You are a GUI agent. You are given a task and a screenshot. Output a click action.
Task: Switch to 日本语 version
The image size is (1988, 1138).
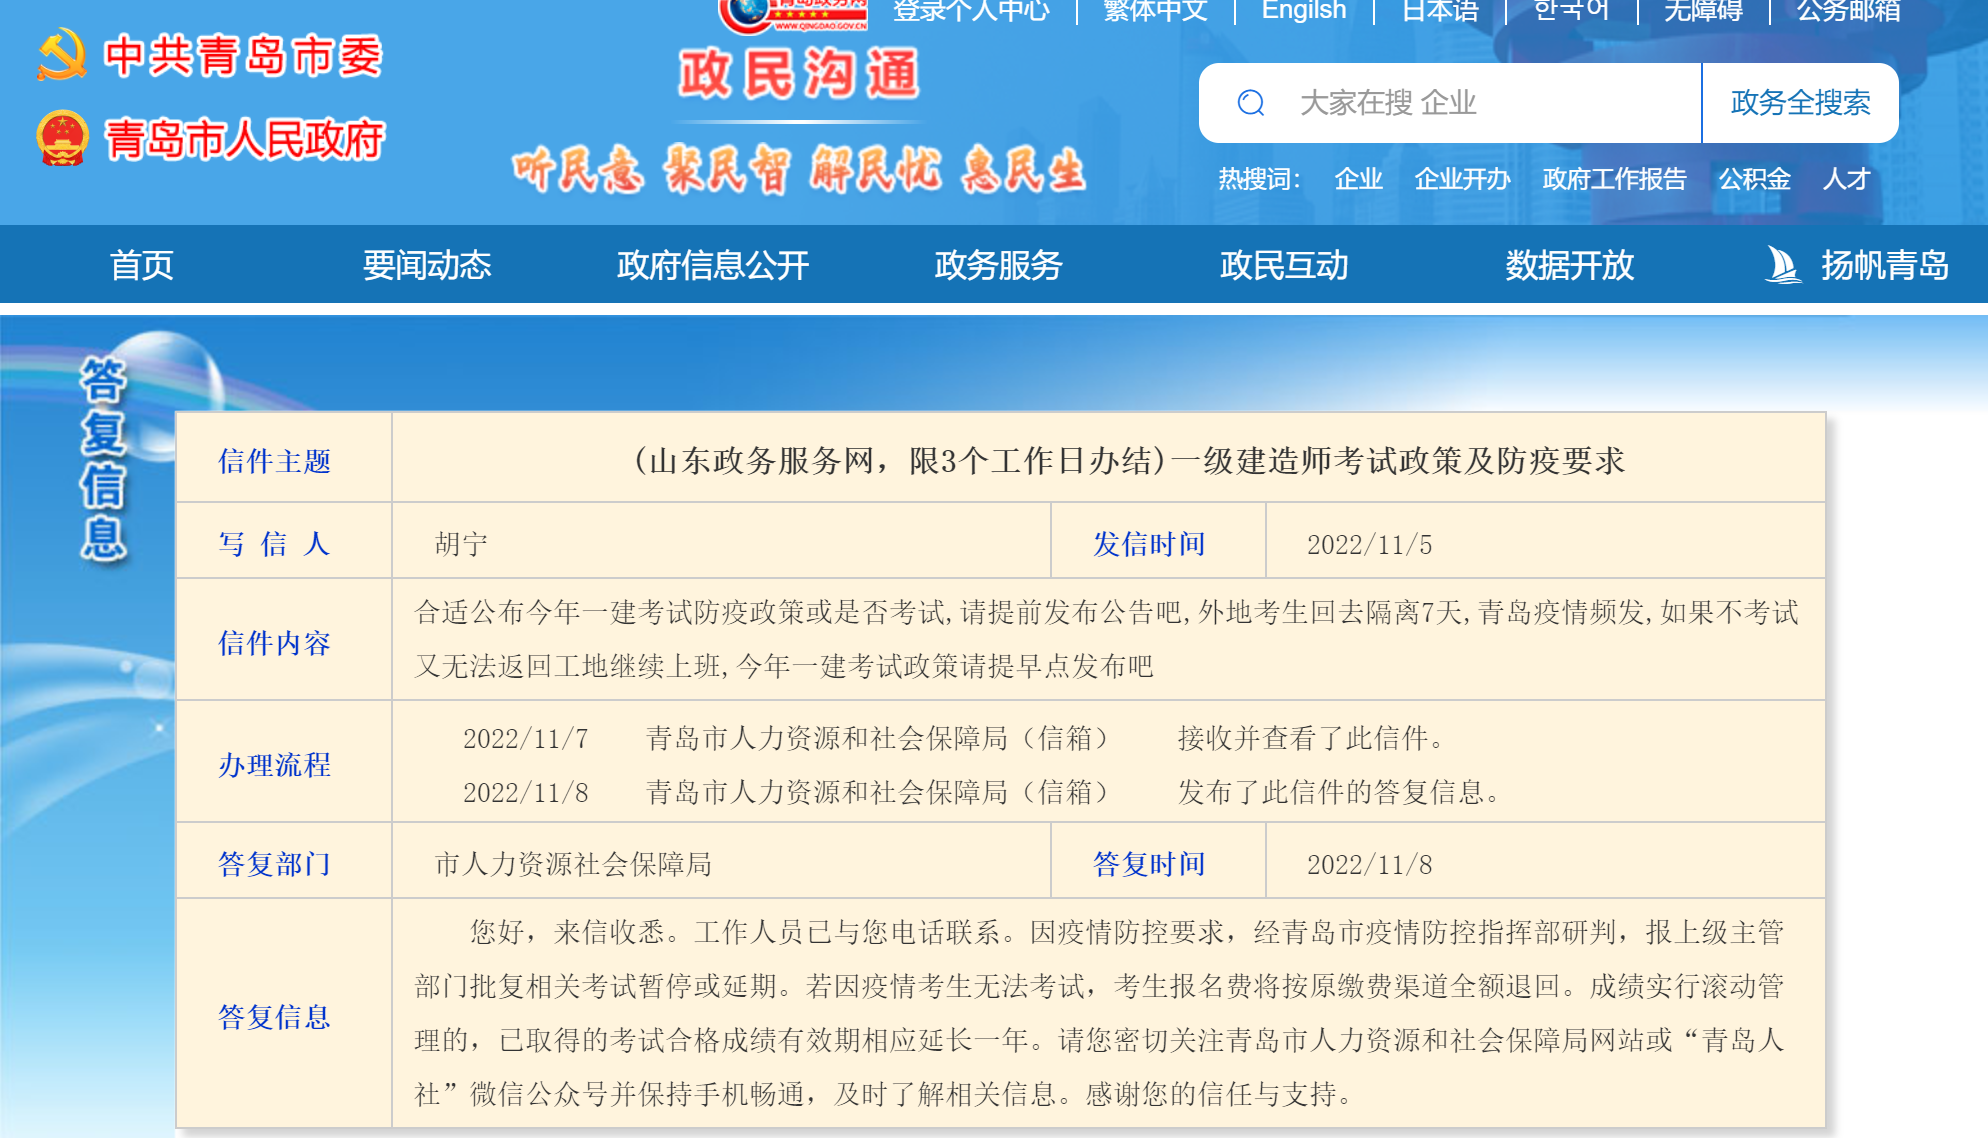1440,10
